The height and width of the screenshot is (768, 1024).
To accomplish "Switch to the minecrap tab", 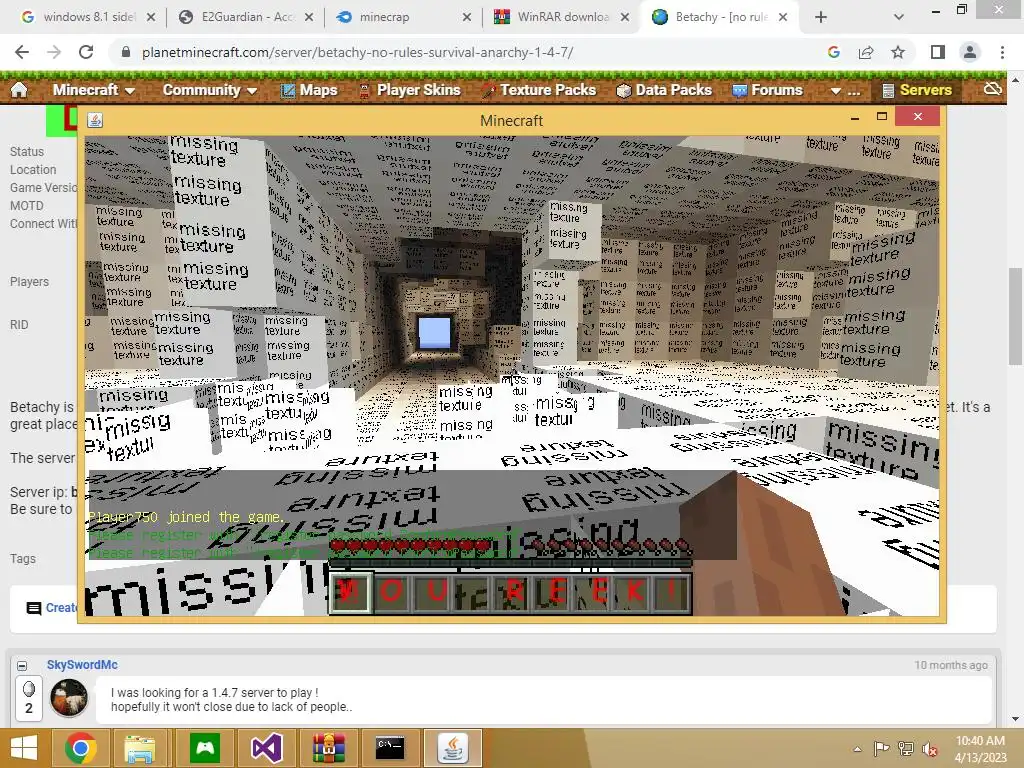I will pos(400,17).
